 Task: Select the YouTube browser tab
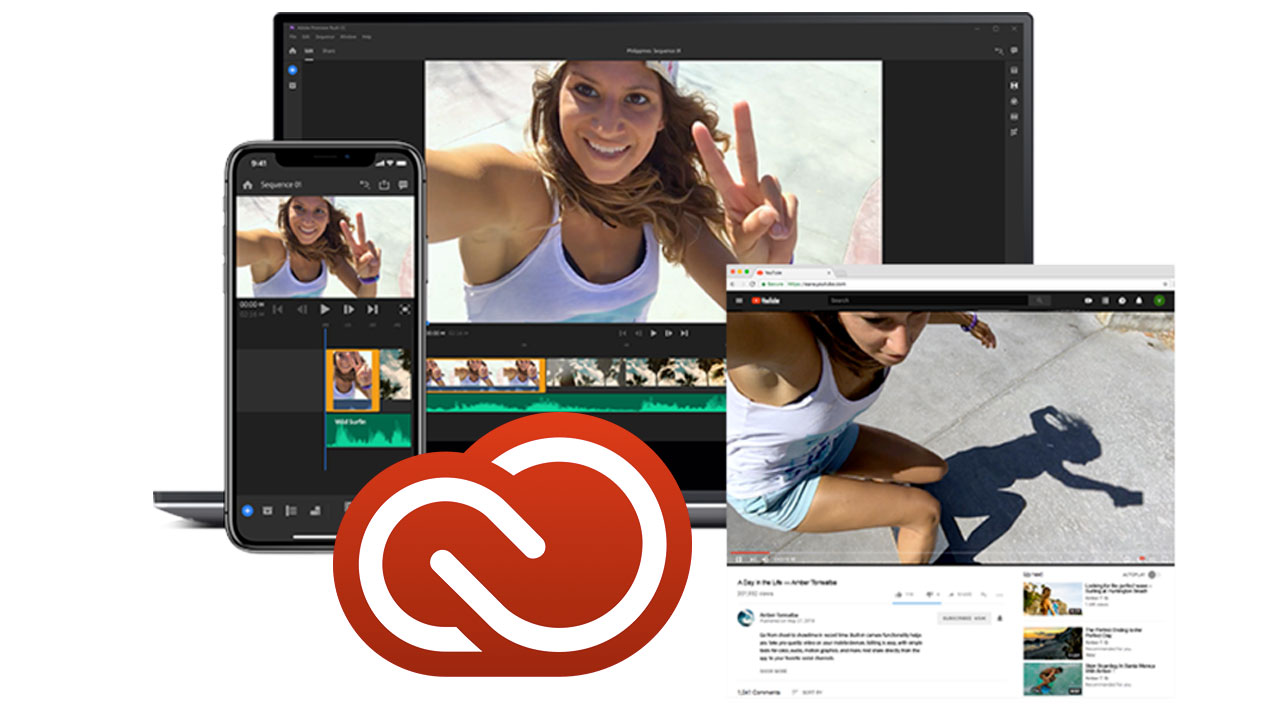coord(794,272)
